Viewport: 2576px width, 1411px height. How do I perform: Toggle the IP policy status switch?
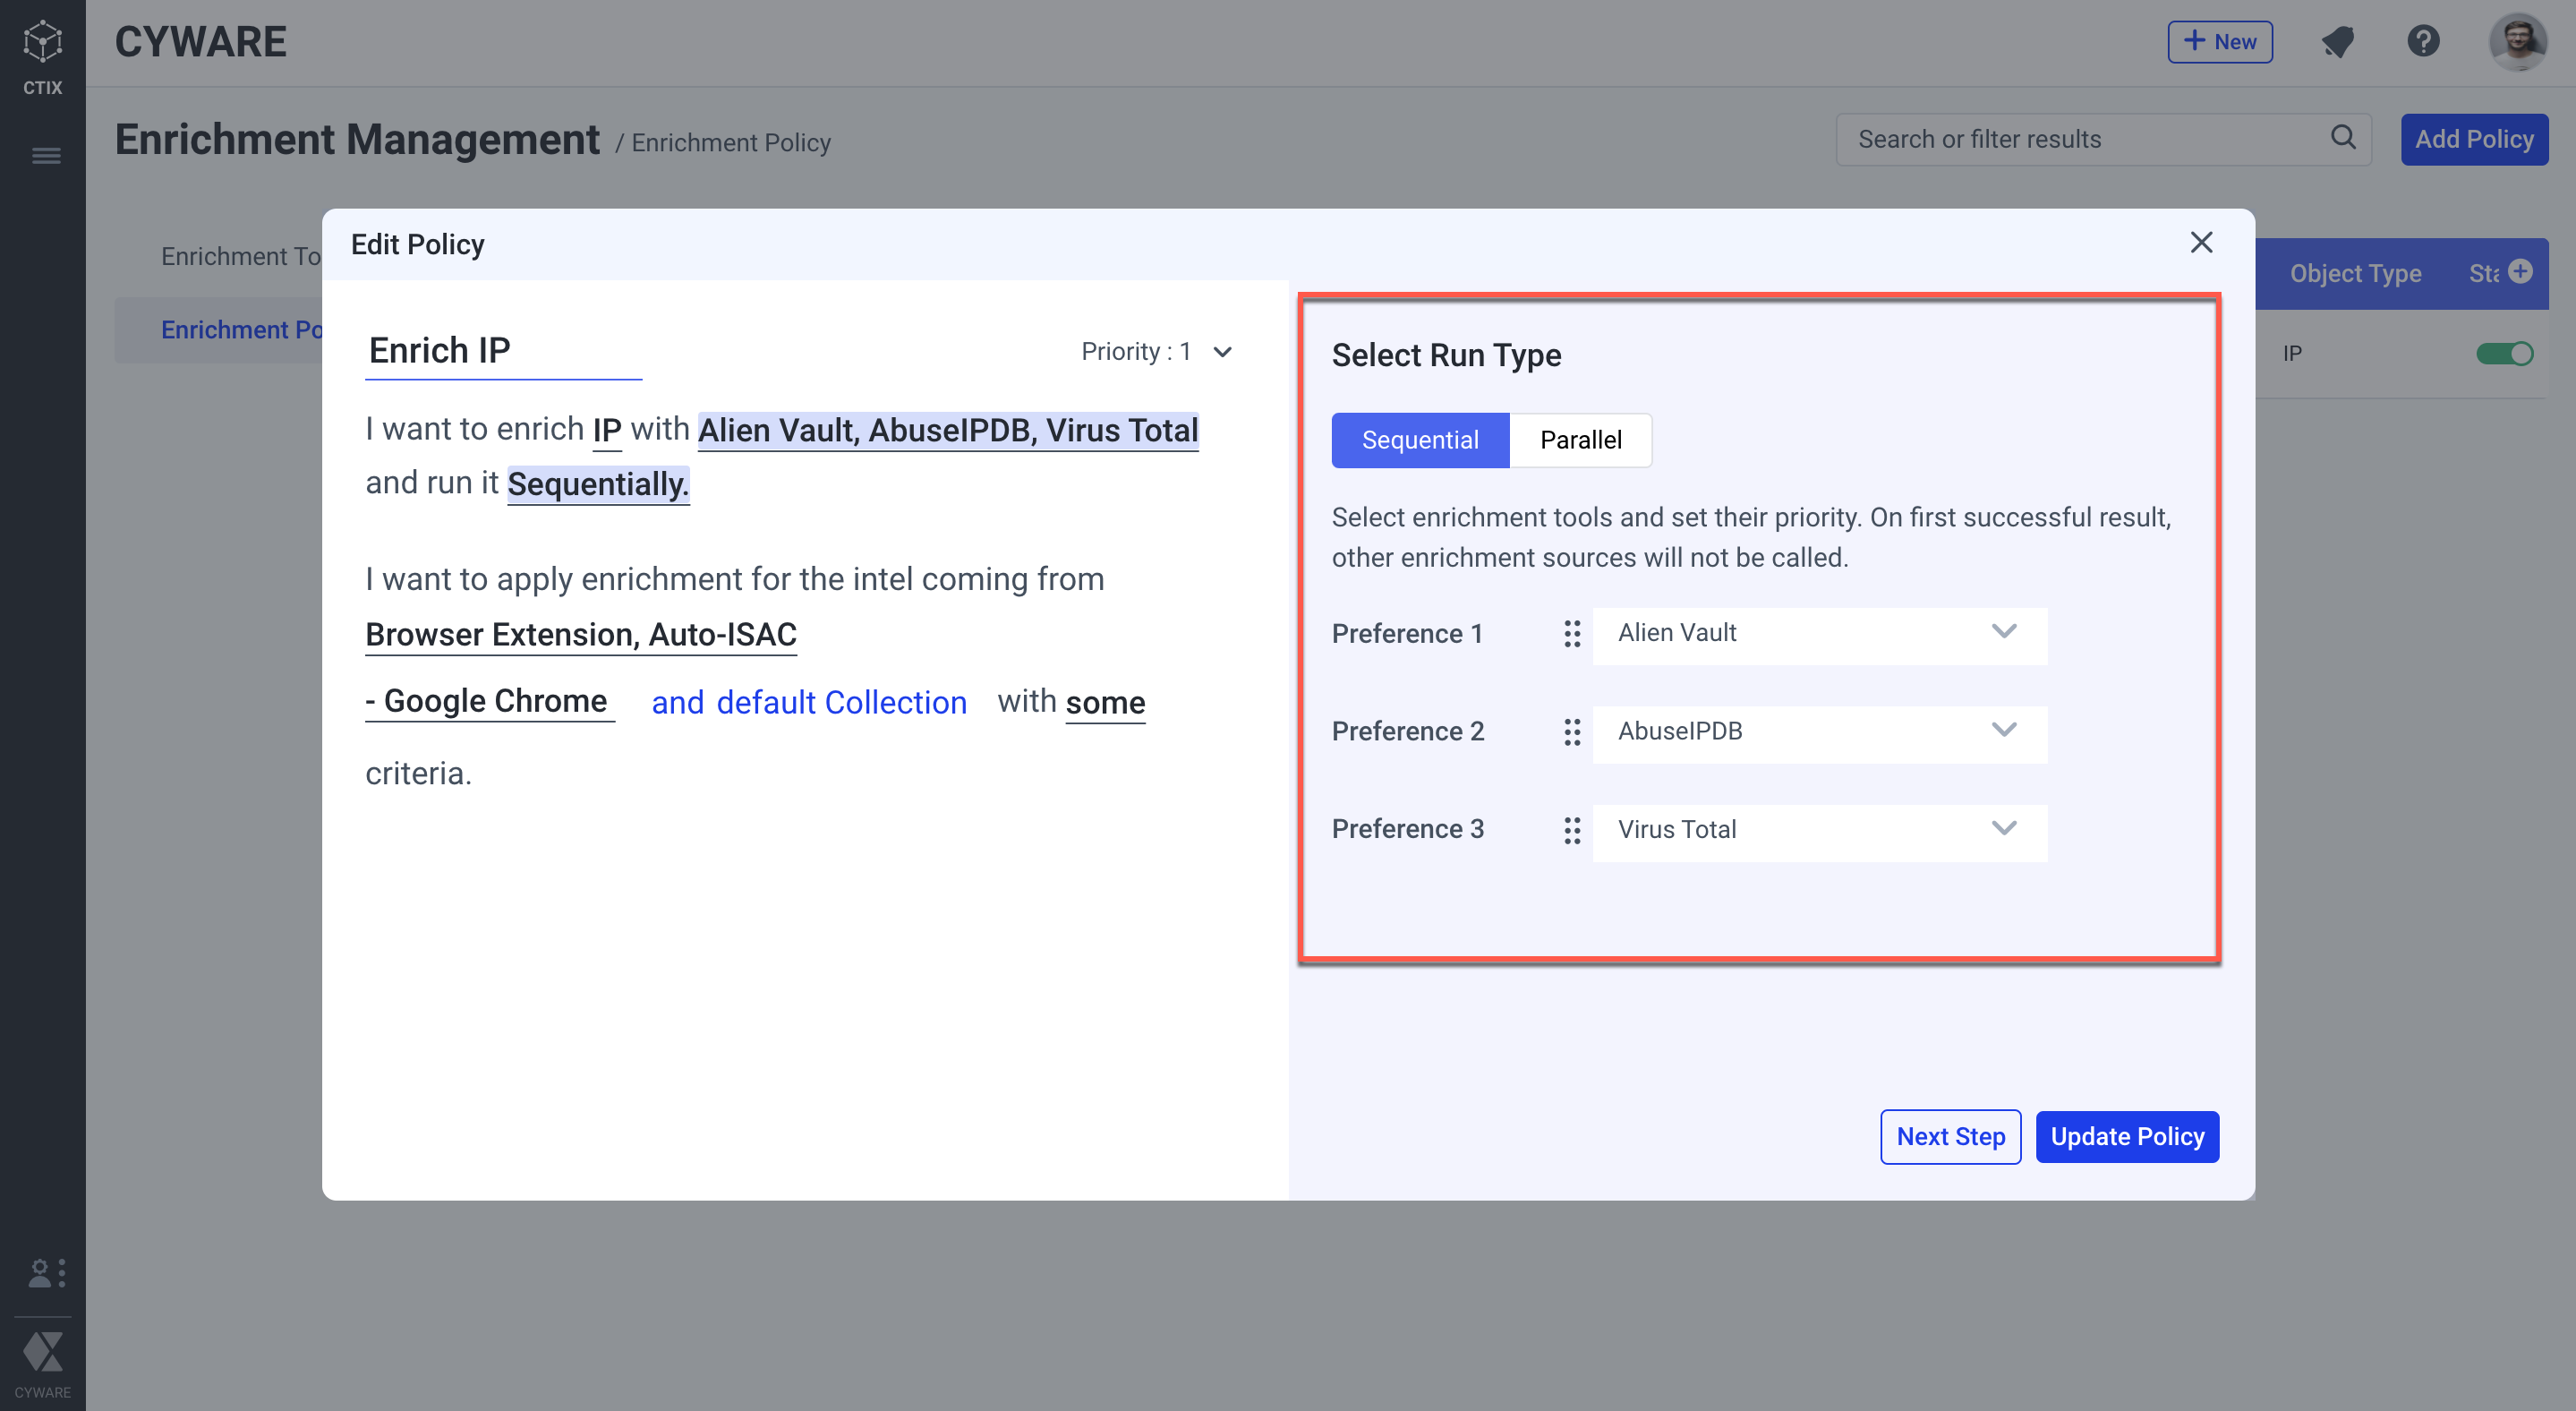(2504, 353)
